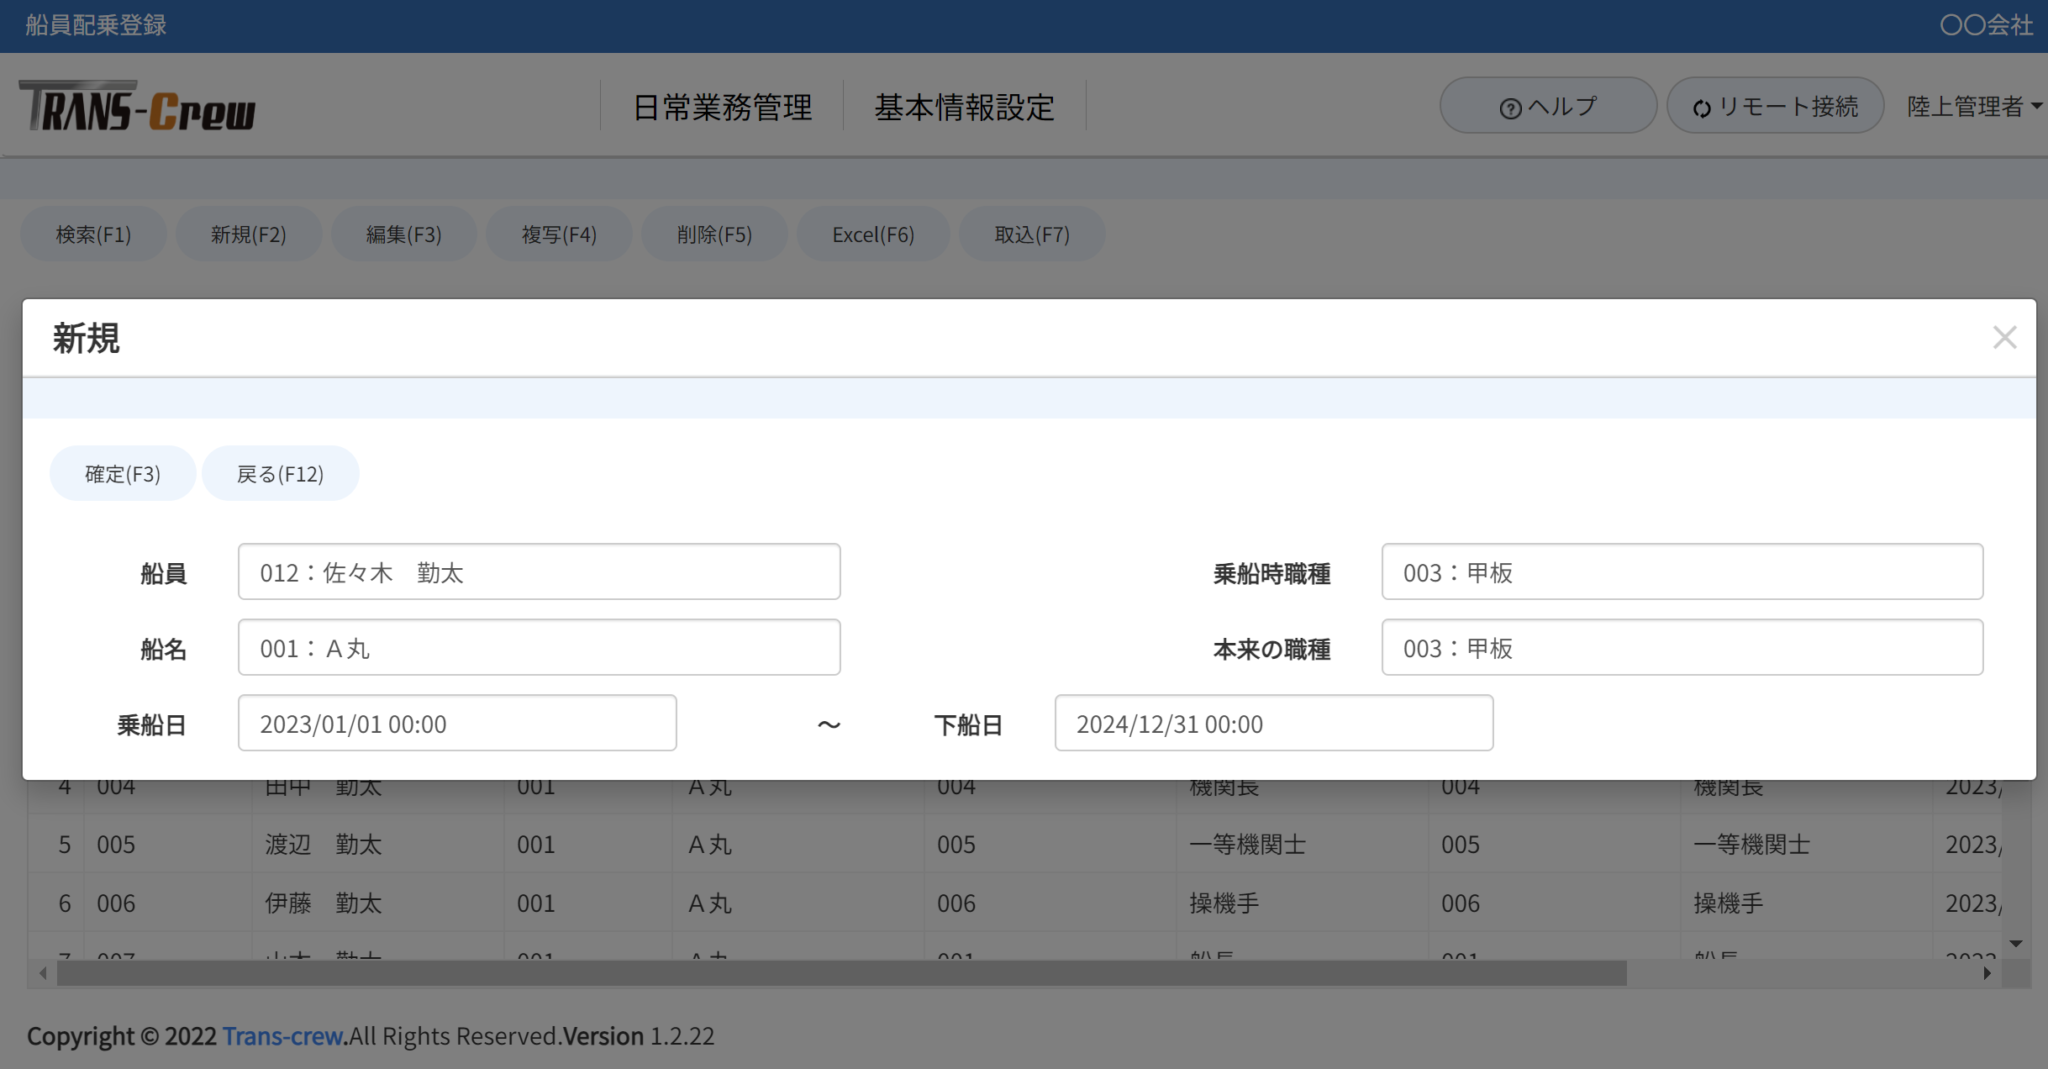
Task: Open the ヘルプ help button
Action: click(x=1547, y=106)
